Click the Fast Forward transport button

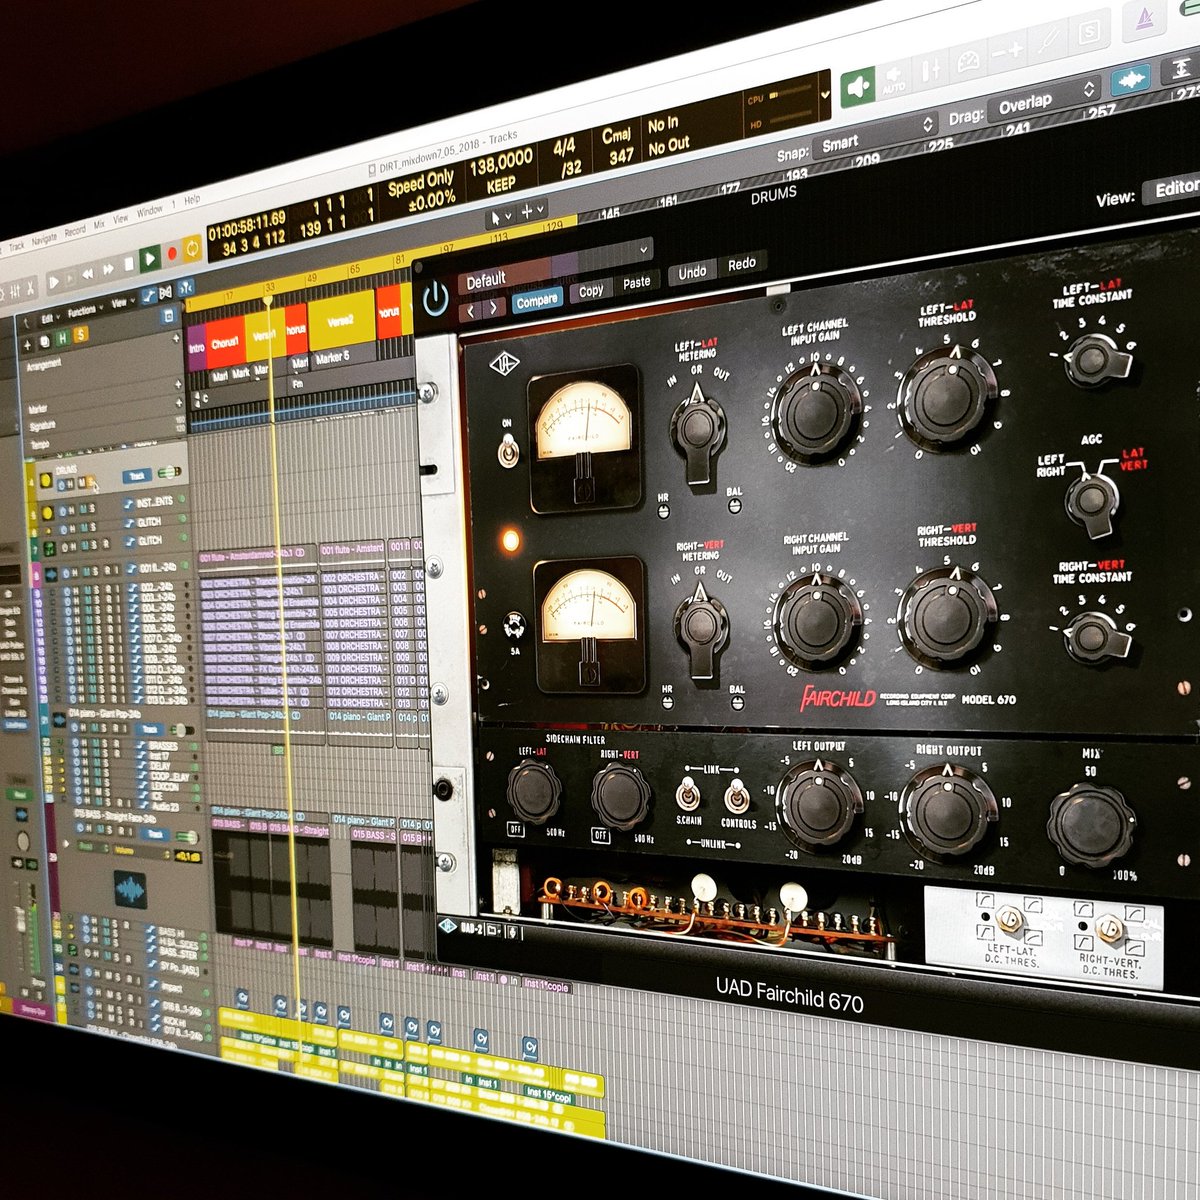[x=108, y=269]
